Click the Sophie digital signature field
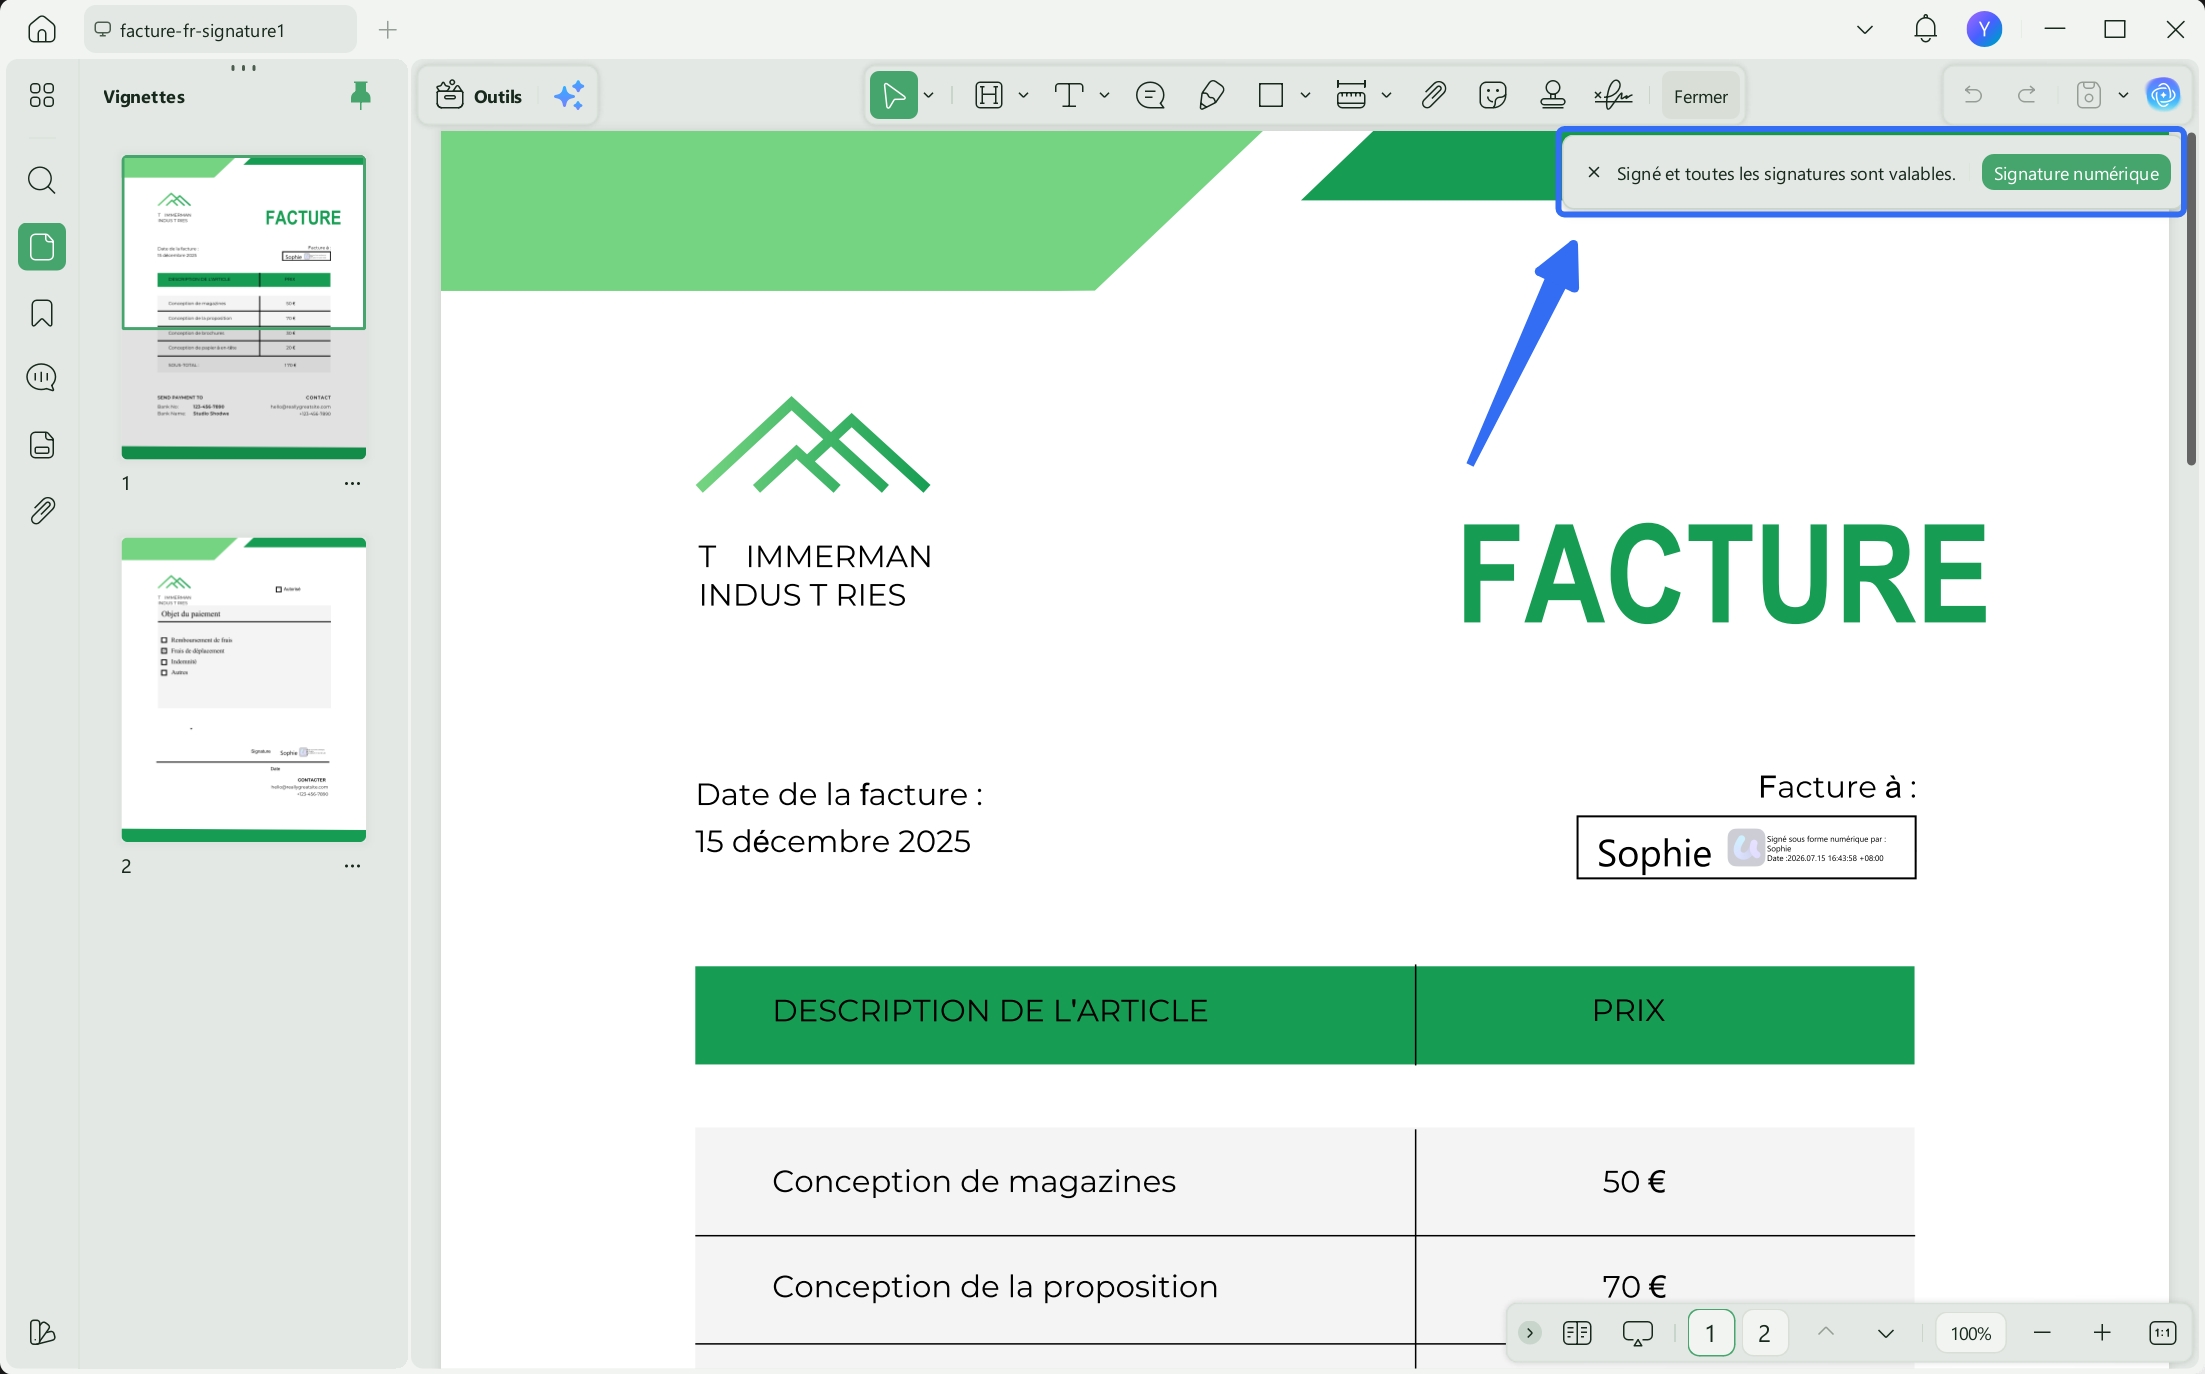This screenshot has width=2205, height=1374. (1746, 848)
